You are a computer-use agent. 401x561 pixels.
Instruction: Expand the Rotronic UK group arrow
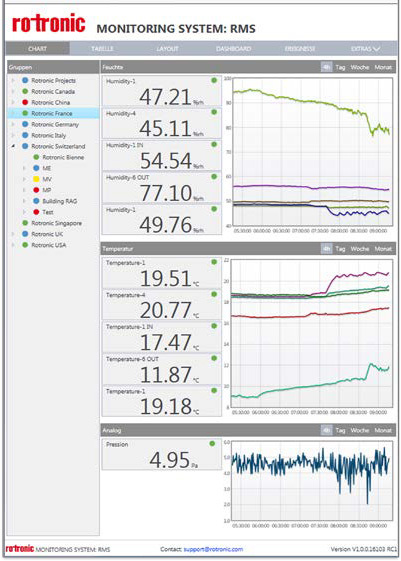coord(13,234)
